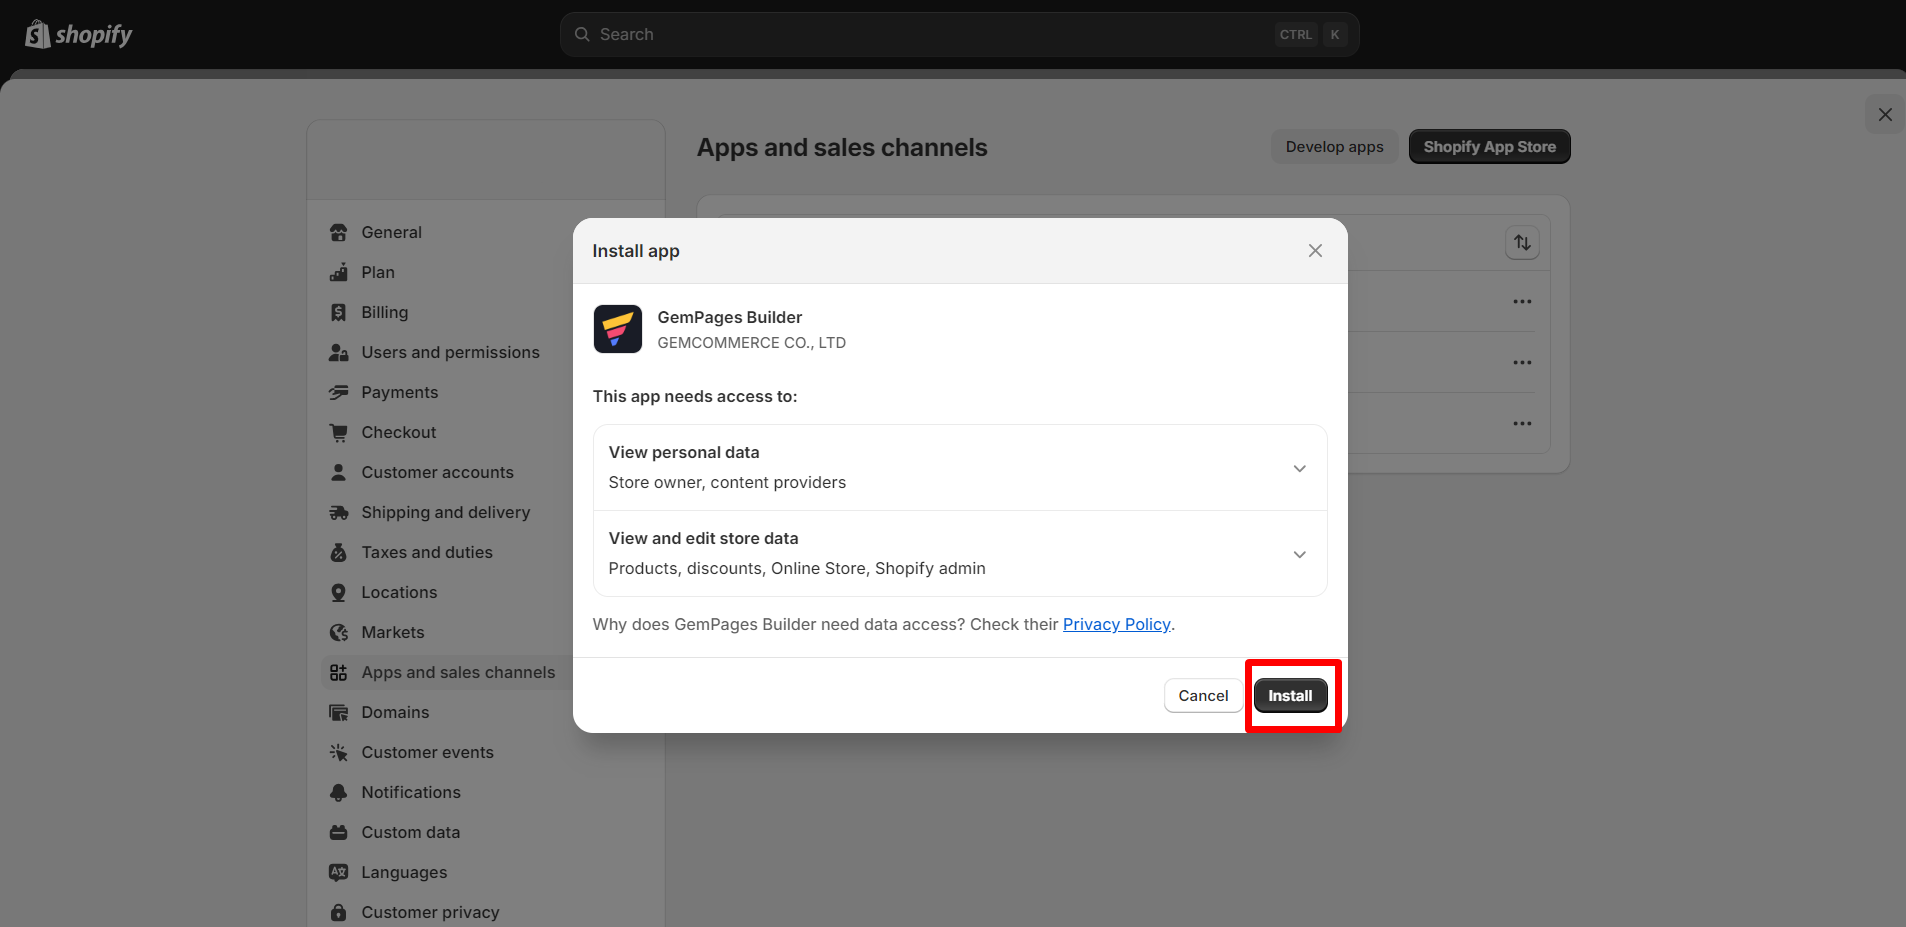Open the three-dot menu on first app row
The width and height of the screenshot is (1906, 927).
coord(1522,301)
